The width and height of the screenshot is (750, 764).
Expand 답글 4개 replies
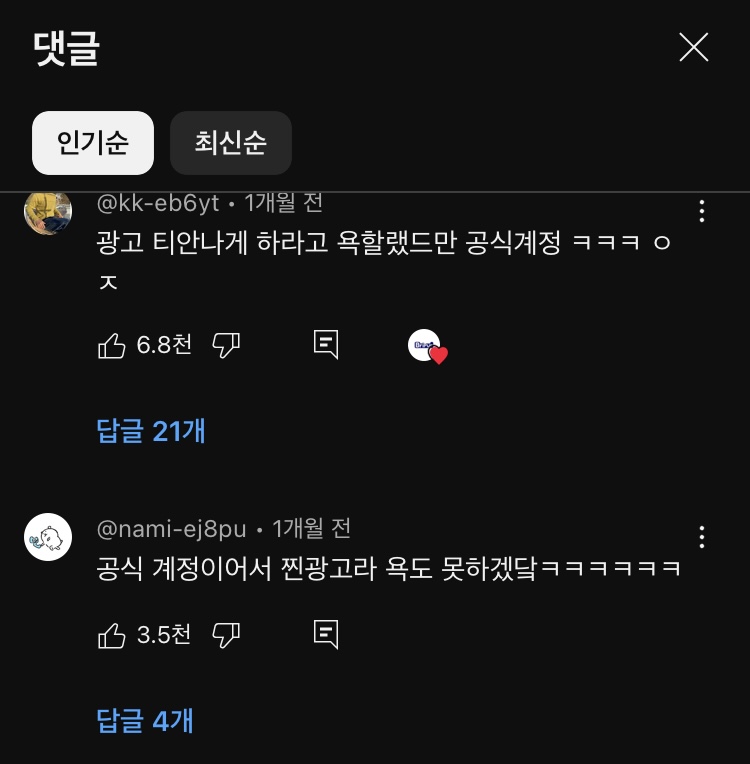(x=145, y=721)
